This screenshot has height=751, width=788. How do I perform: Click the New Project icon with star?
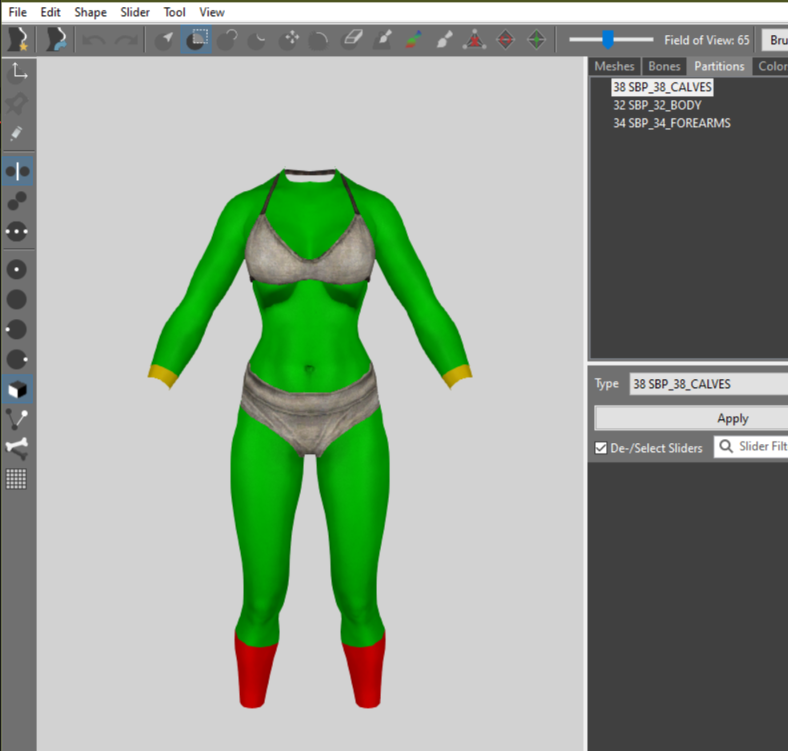point(18,40)
